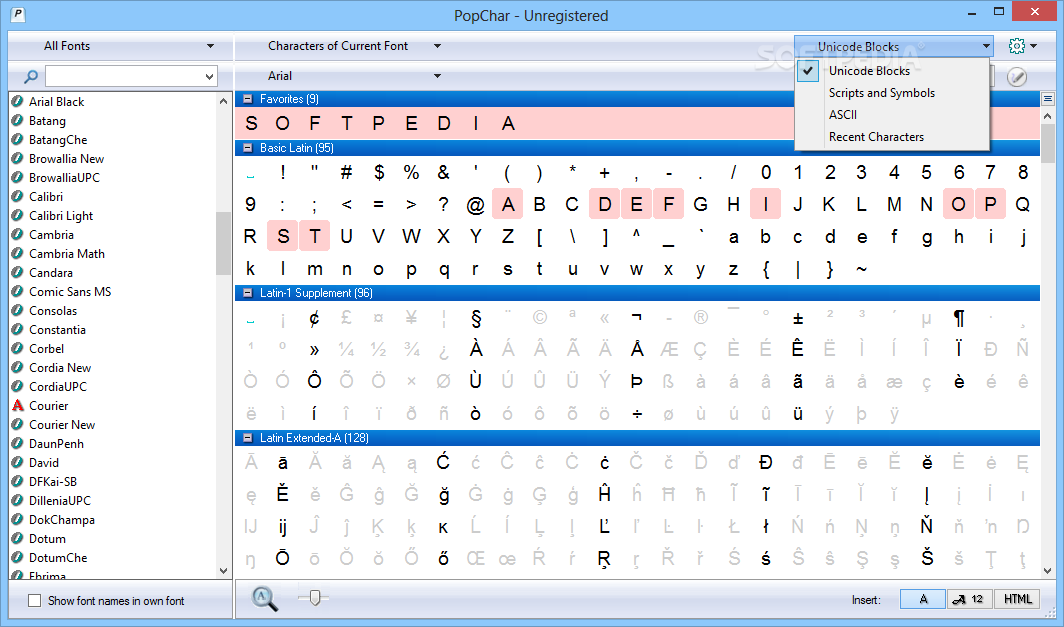Choose Scripts and Symbols from menu

(x=881, y=93)
